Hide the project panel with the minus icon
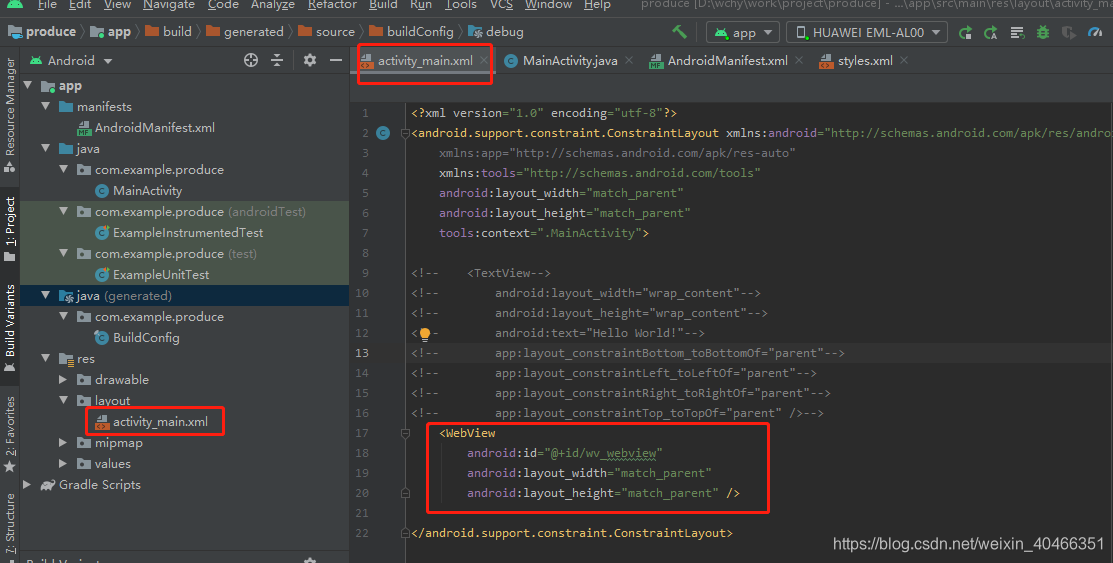1113x563 pixels. click(x=336, y=60)
